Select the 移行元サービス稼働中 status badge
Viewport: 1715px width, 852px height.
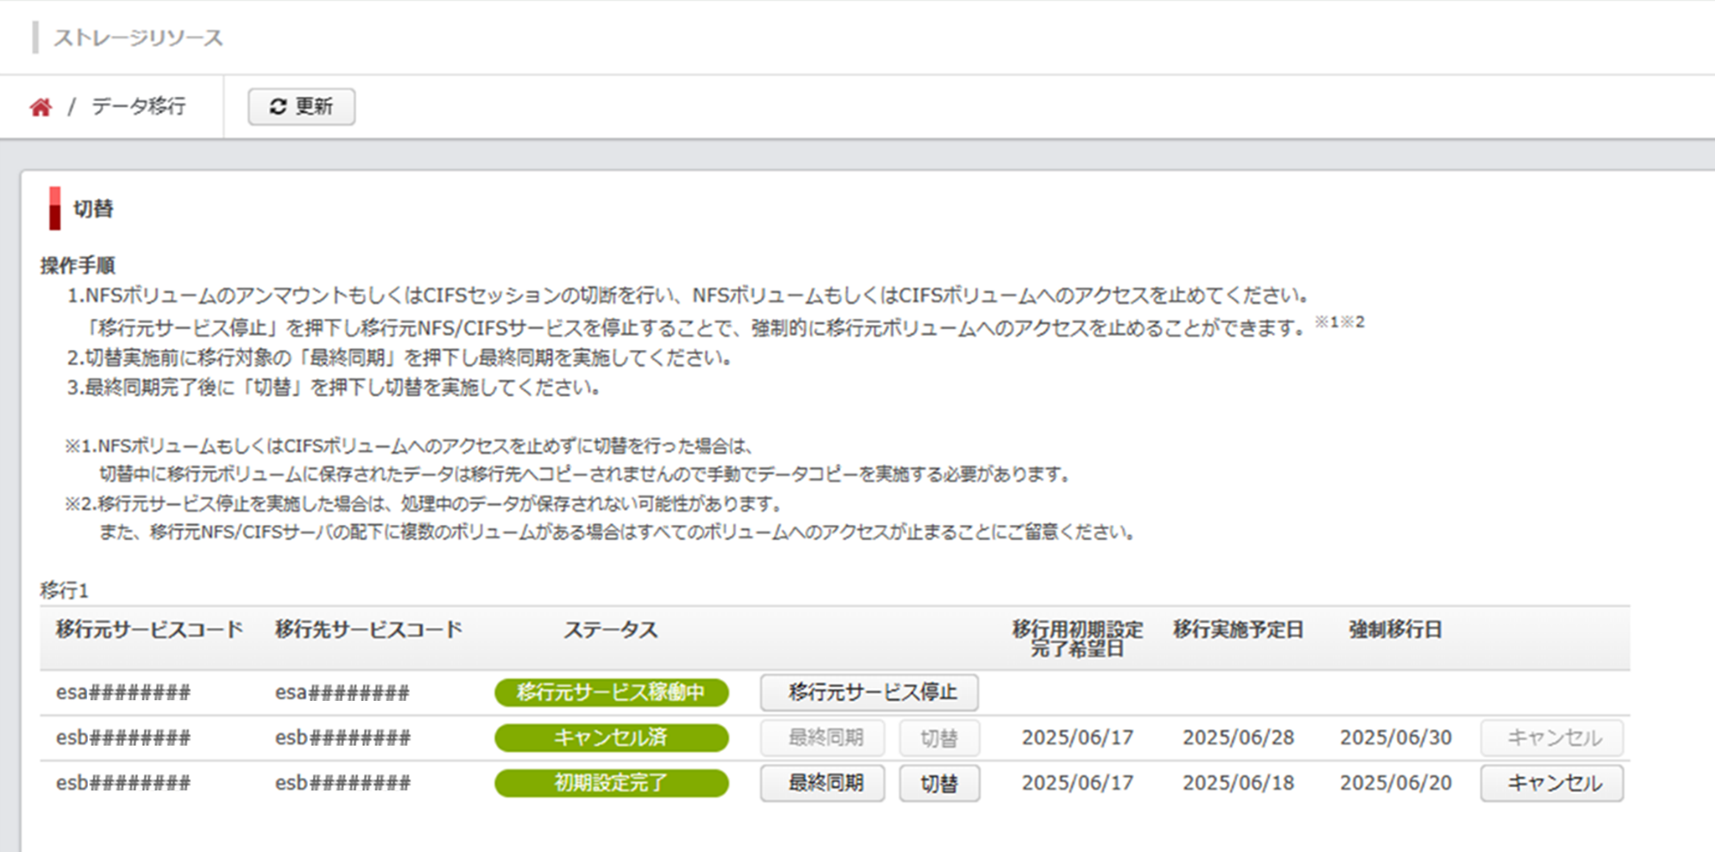coord(611,692)
